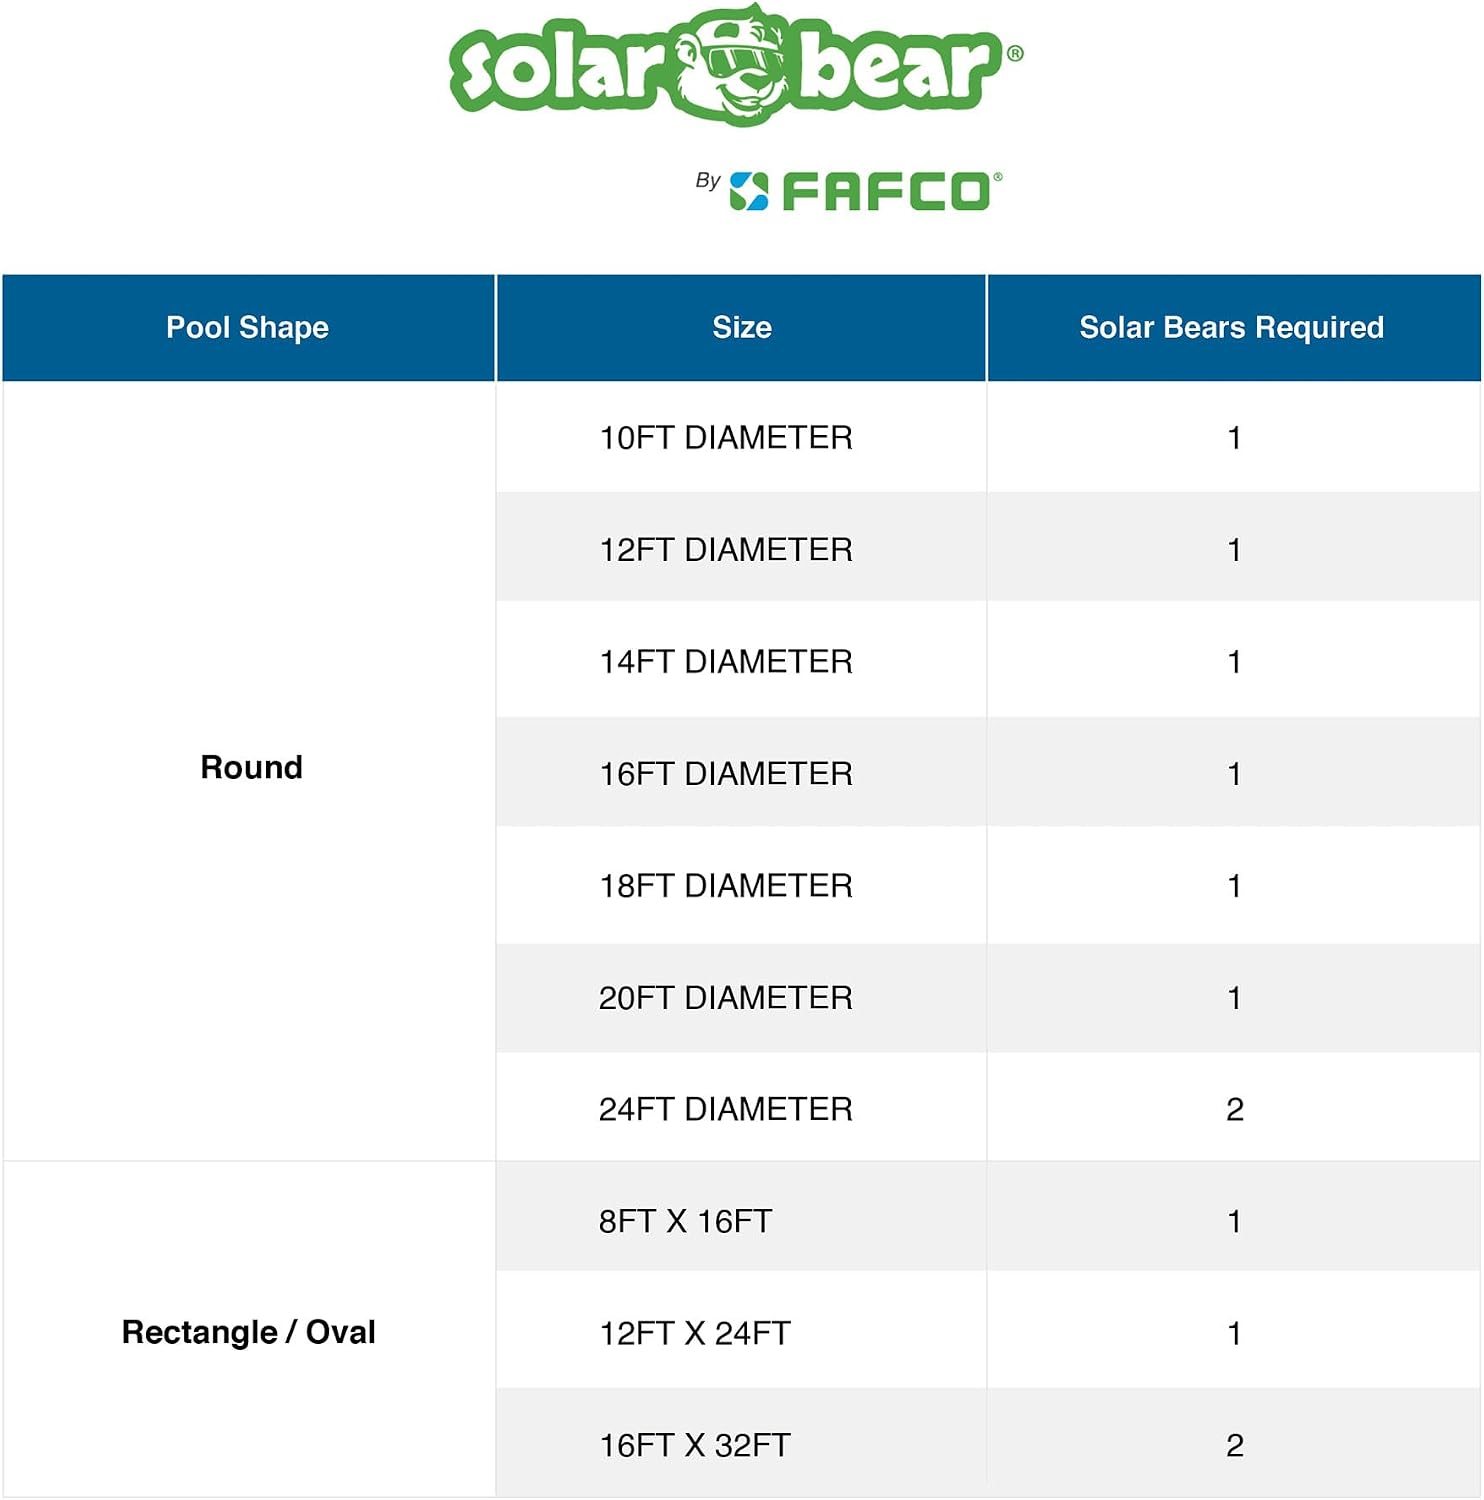Click the quantity 2 for 24FT DIAMETER
This screenshot has height=1500, width=1484.
pos(1235,1109)
